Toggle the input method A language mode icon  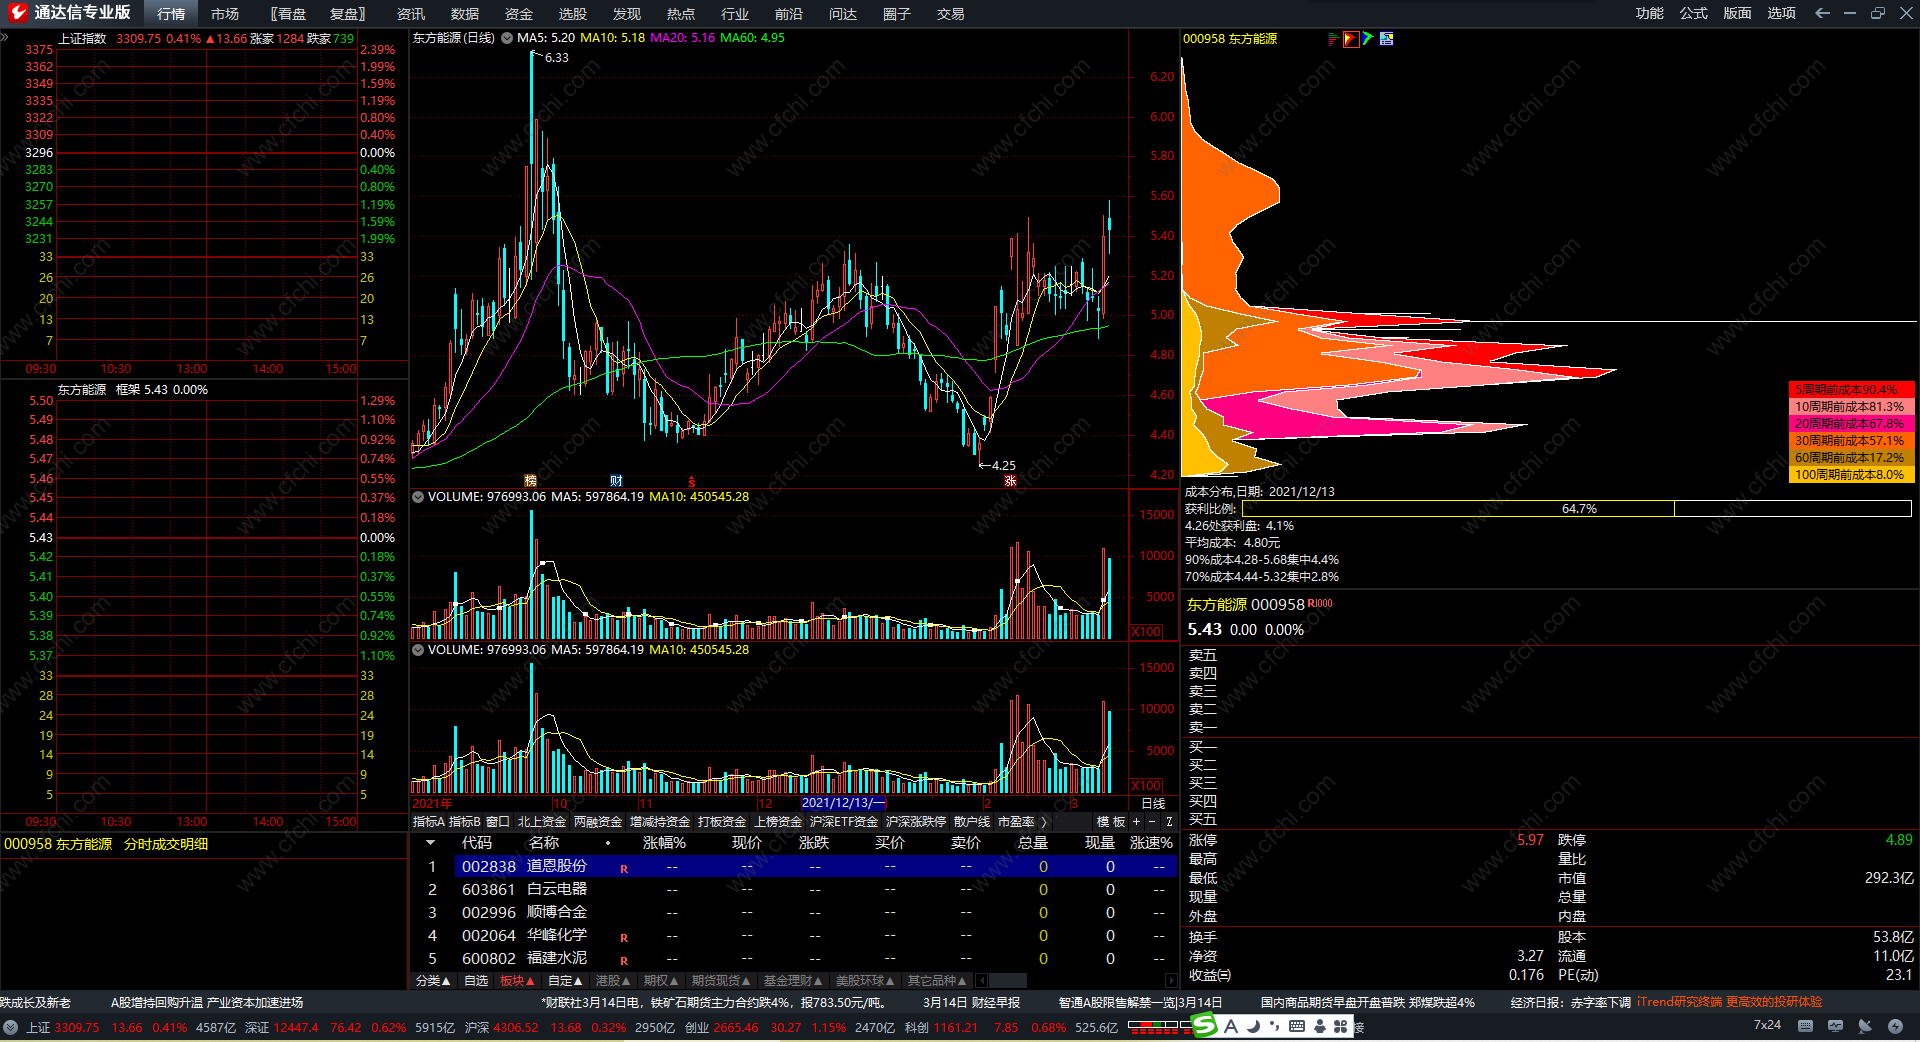pyautogui.click(x=1231, y=1026)
